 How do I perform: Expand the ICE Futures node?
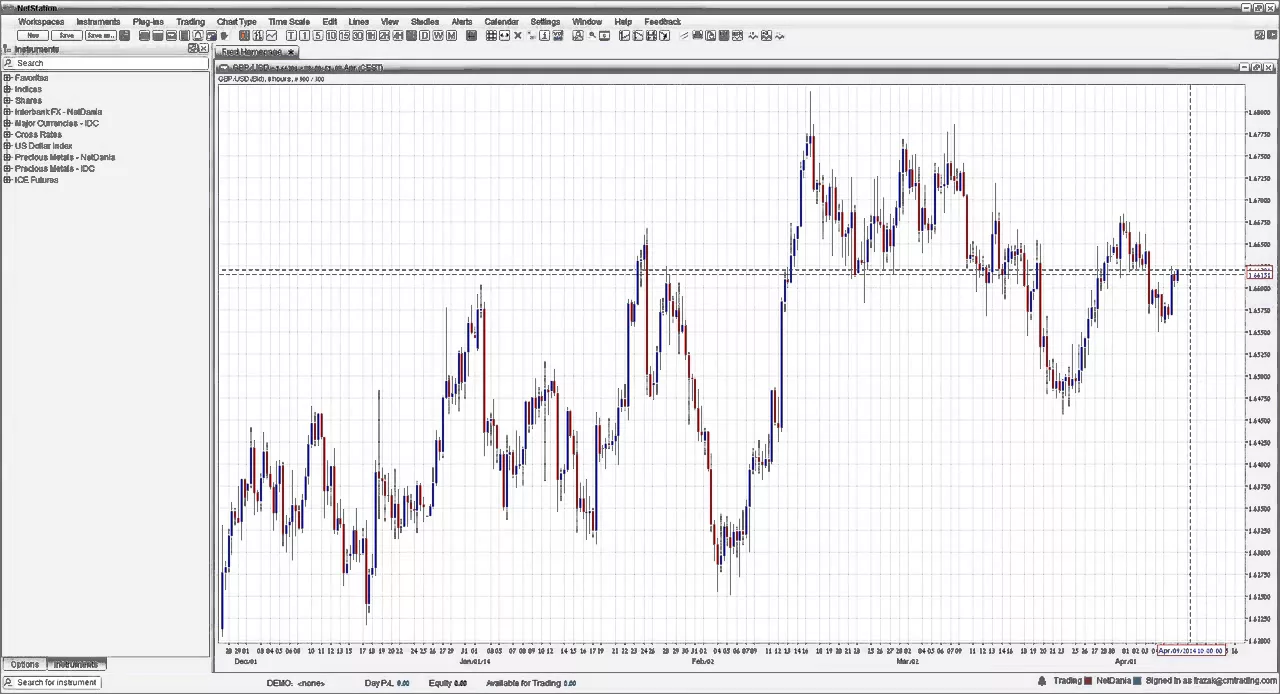tap(7, 180)
